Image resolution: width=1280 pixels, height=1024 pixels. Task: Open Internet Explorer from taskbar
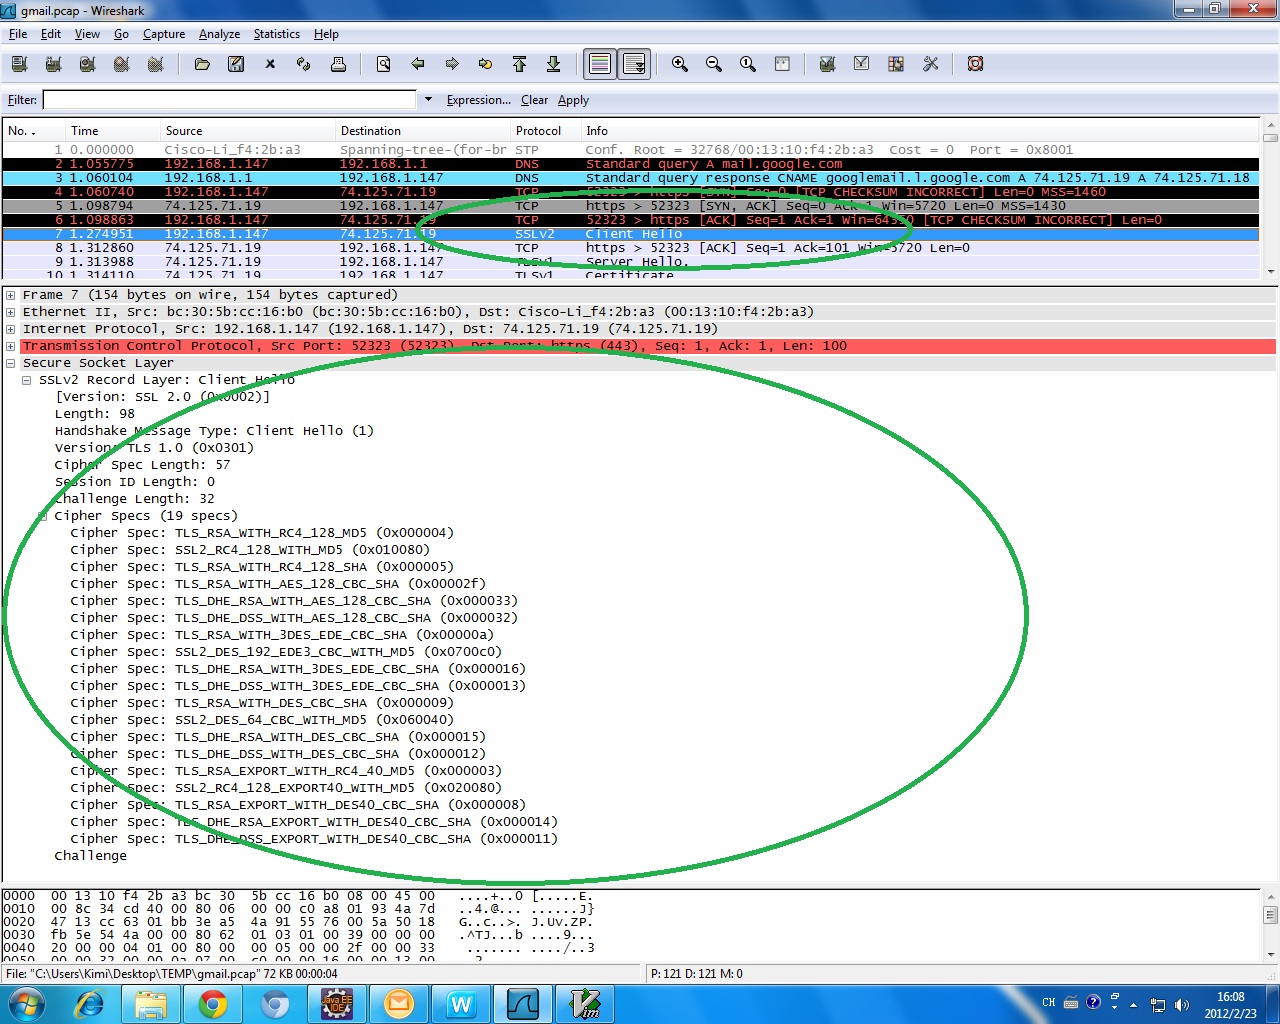pyautogui.click(x=89, y=1004)
